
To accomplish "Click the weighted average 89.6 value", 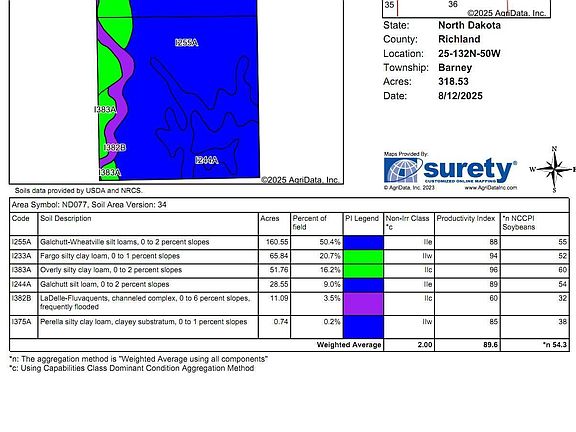I will (x=490, y=345).
